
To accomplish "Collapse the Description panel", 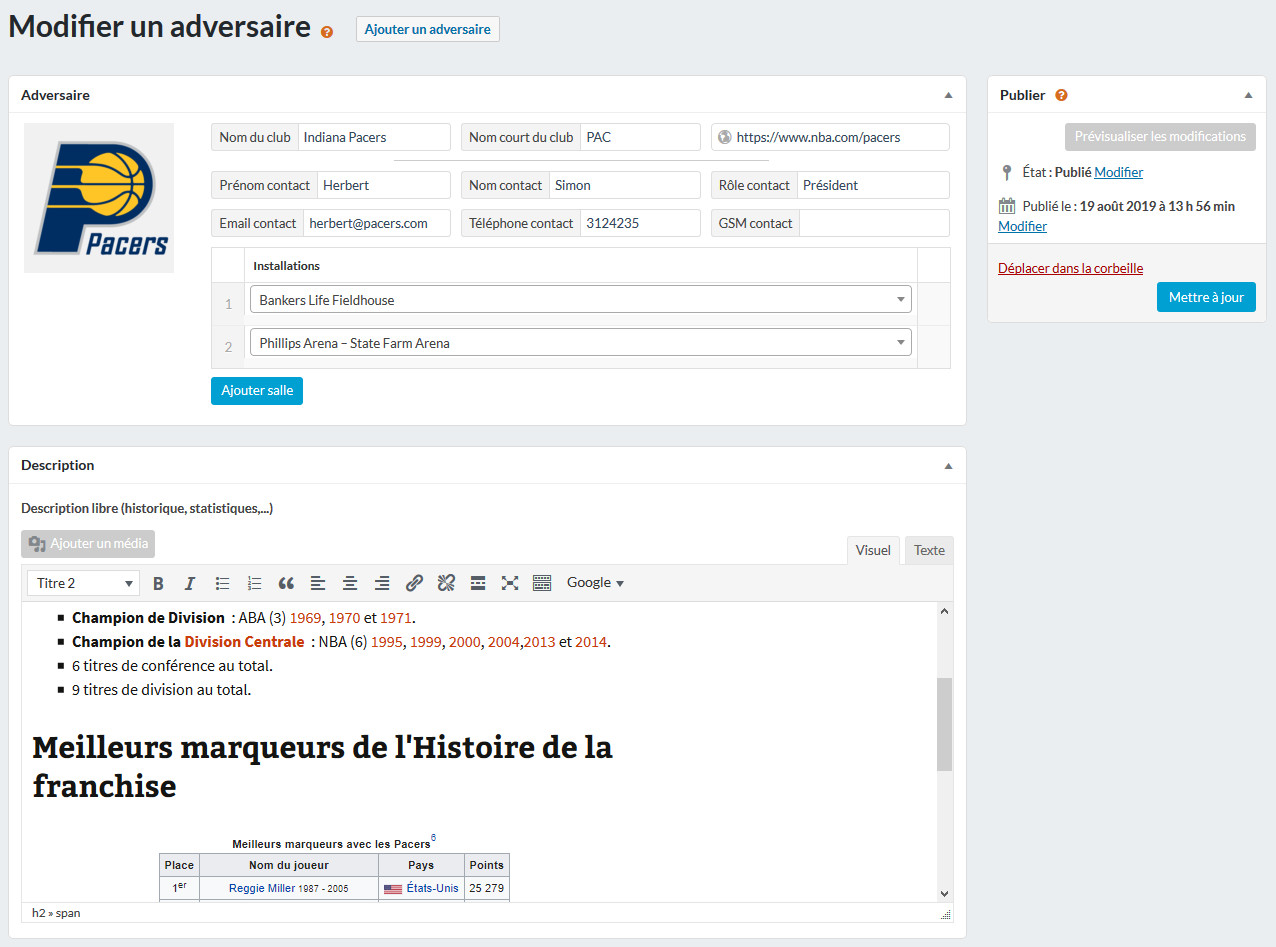I will tap(948, 465).
